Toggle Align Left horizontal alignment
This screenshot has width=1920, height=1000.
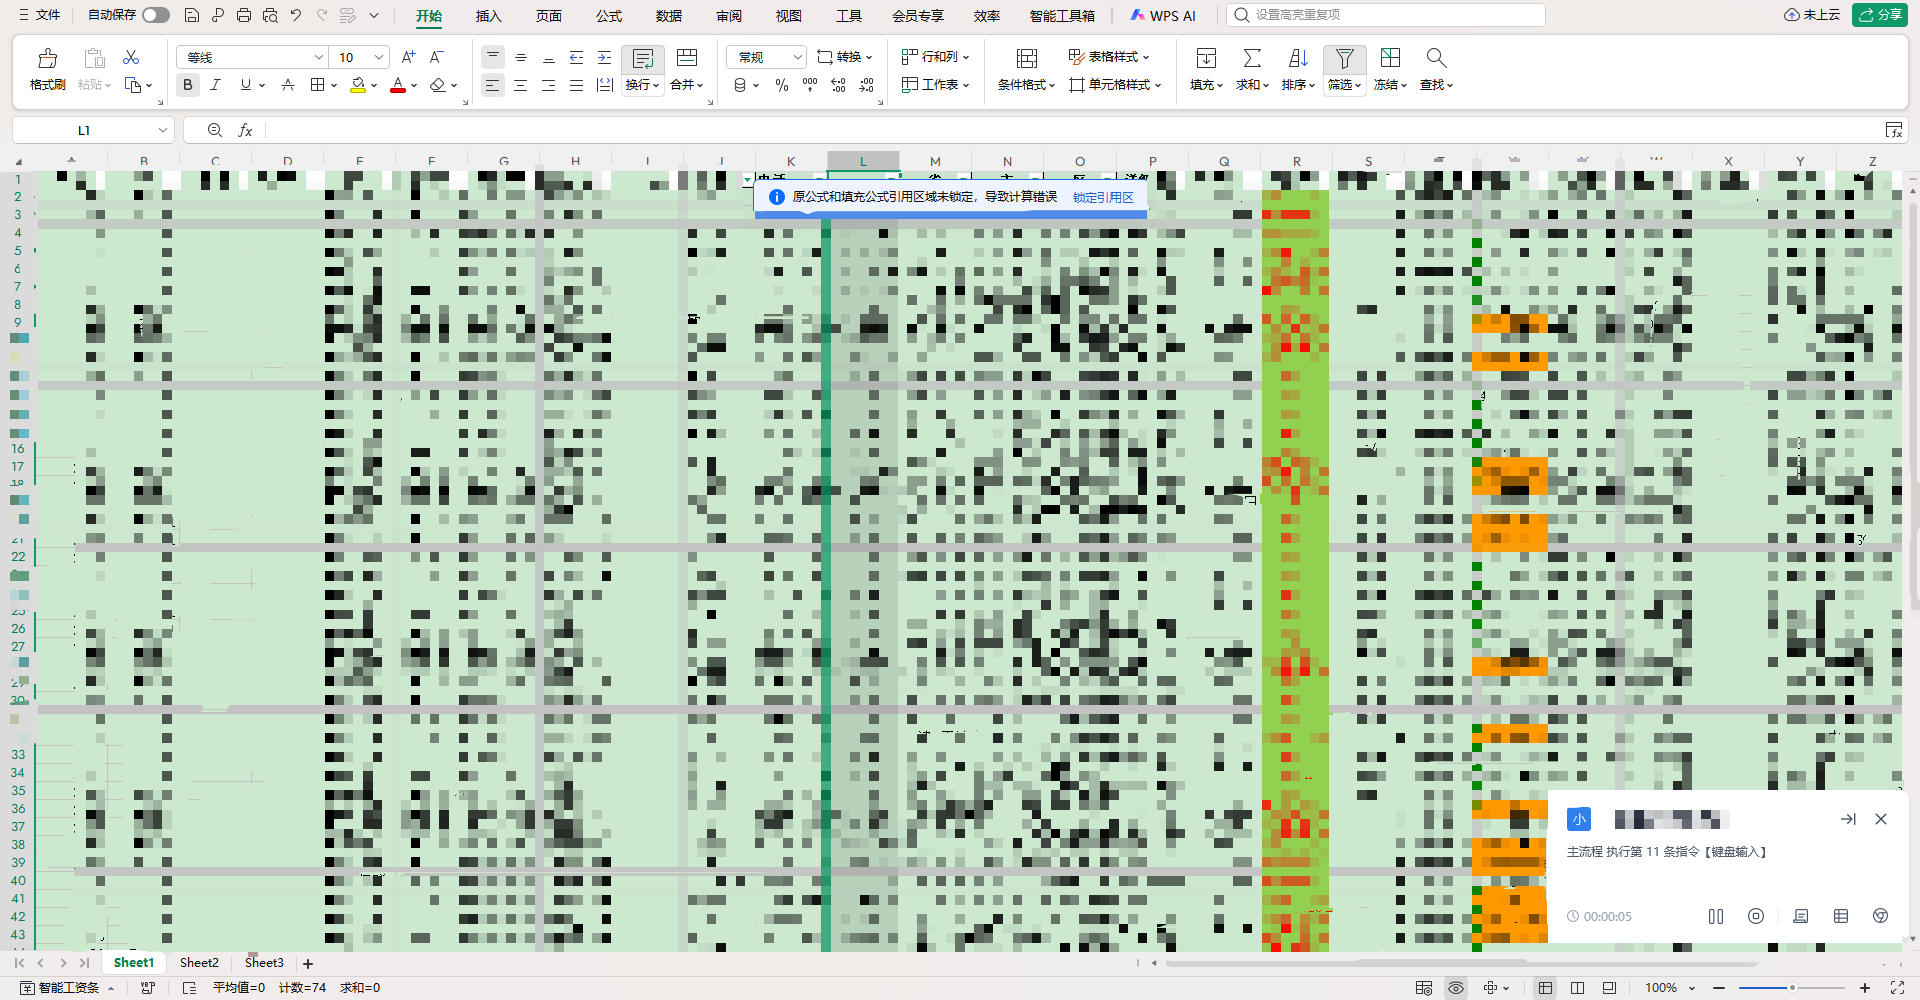coord(492,85)
